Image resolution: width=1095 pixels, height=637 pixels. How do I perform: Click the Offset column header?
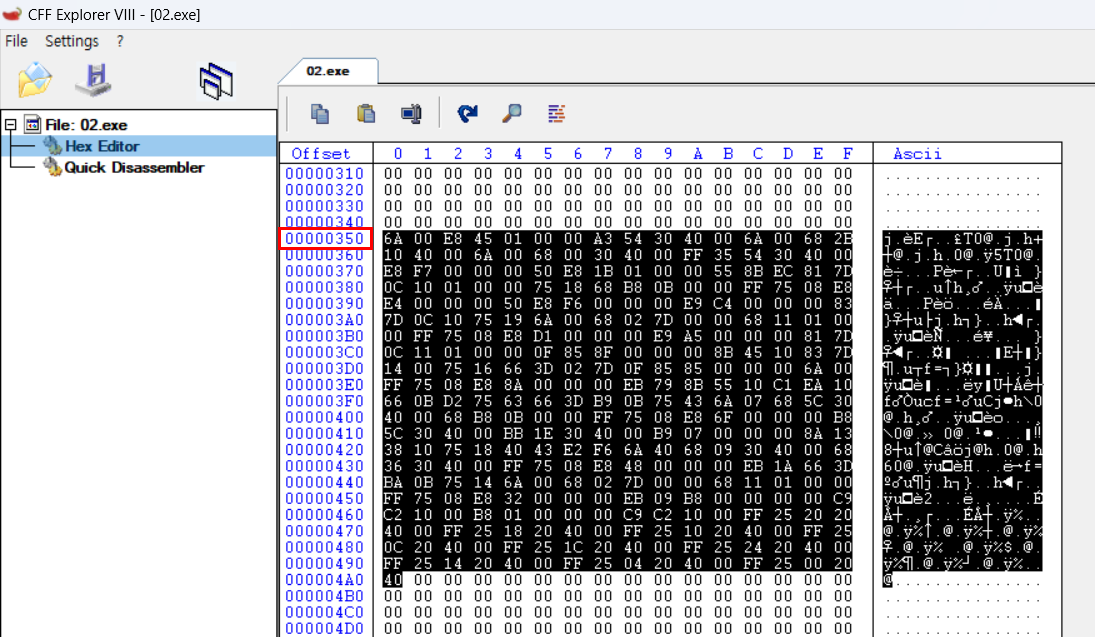[x=321, y=154]
